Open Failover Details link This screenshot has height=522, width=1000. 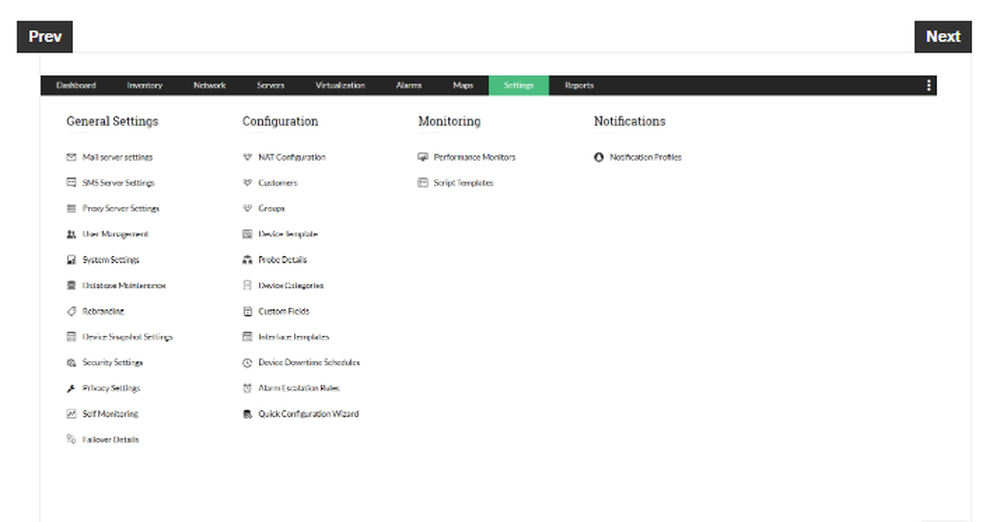[x=110, y=439]
